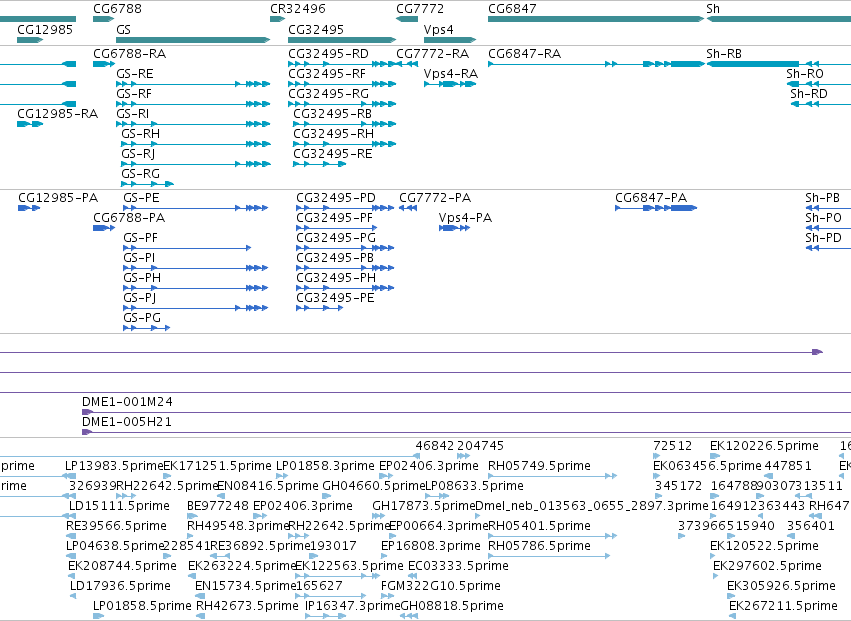Screen dimensions: 851x621
Task: Click the CG6847-RA transcript label
Action: (524, 54)
